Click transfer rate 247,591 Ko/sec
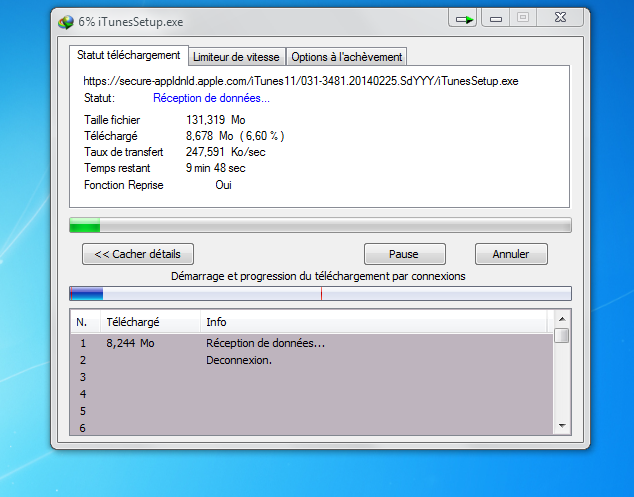The height and width of the screenshot is (497, 634). (x=226, y=152)
